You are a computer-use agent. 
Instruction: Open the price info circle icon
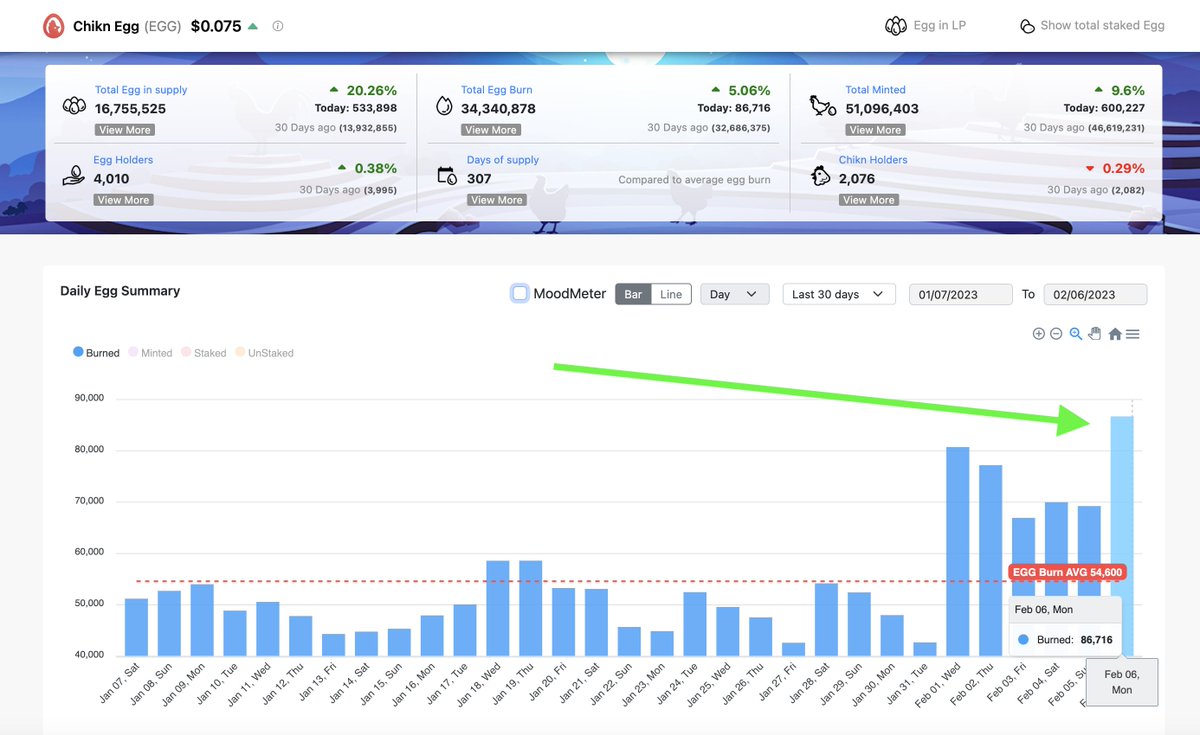coord(278,26)
